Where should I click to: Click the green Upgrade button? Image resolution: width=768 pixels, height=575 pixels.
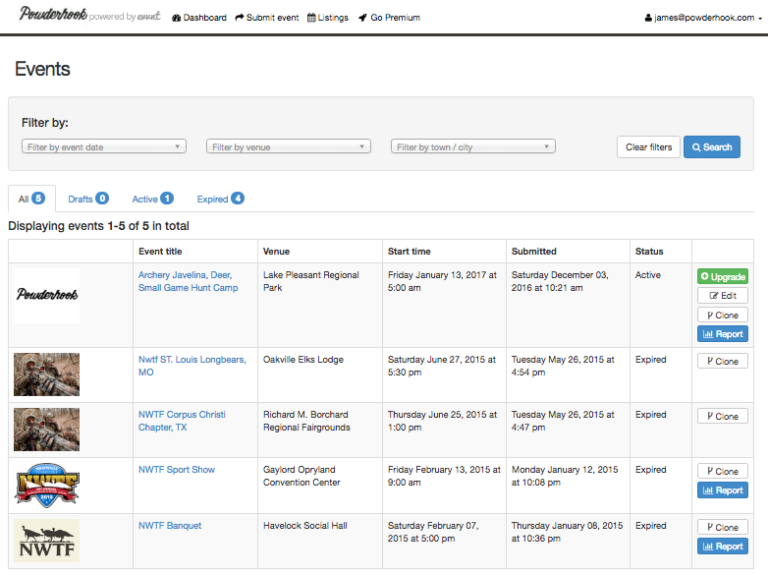722,277
